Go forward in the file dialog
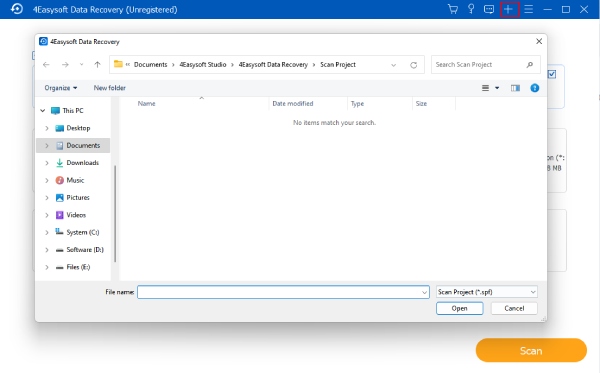This screenshot has height=373, width=600. [x=65, y=65]
